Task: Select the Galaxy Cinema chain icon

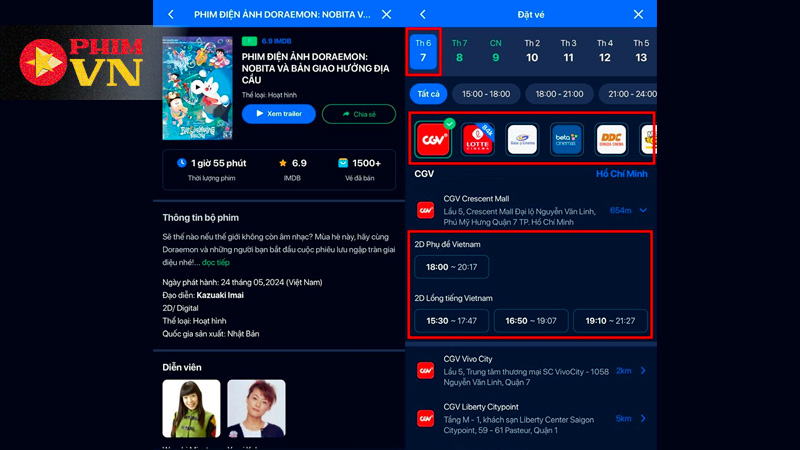Action: point(522,139)
